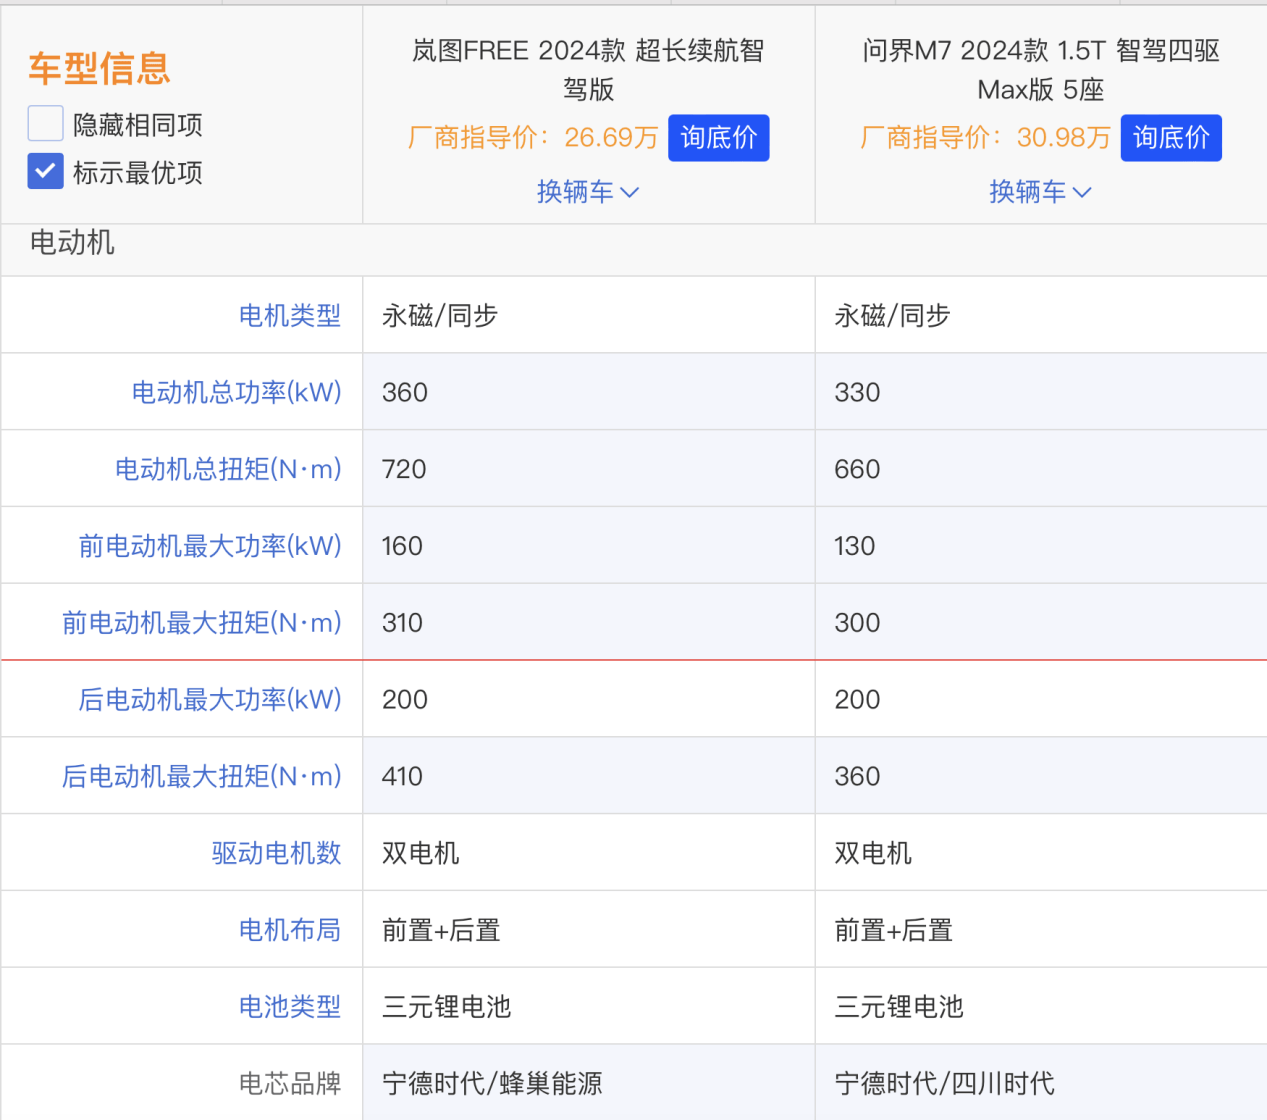Open the 电机类型 parameter link
The height and width of the screenshot is (1120, 1267).
pos(290,316)
